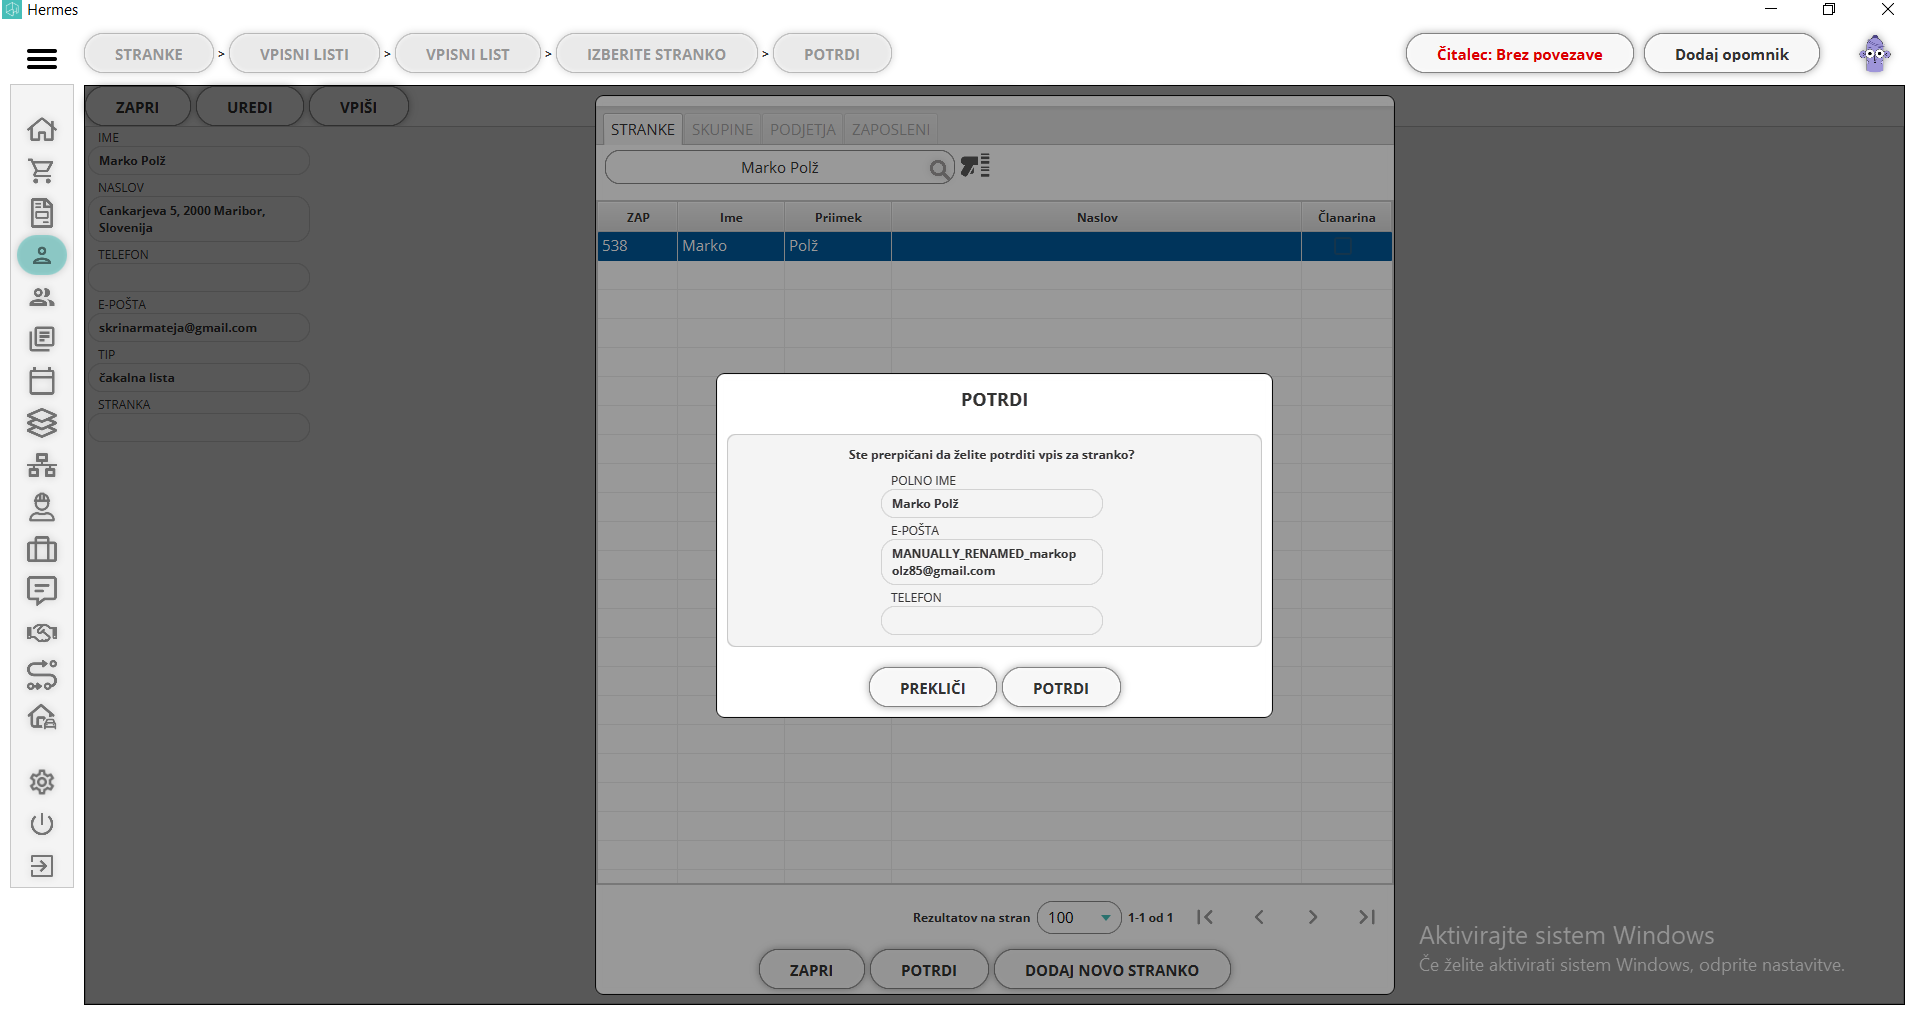Open the handshake sidebar icon

pyautogui.click(x=42, y=633)
